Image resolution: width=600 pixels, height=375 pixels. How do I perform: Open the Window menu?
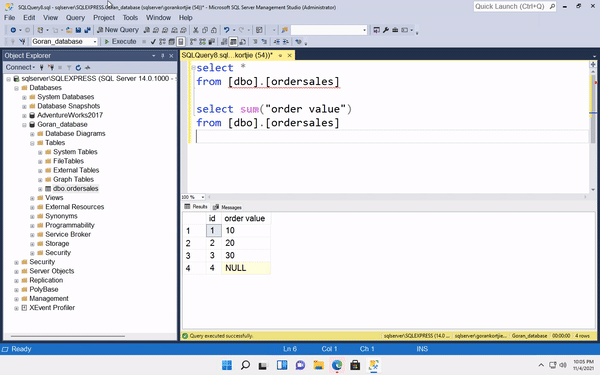pyautogui.click(x=158, y=18)
